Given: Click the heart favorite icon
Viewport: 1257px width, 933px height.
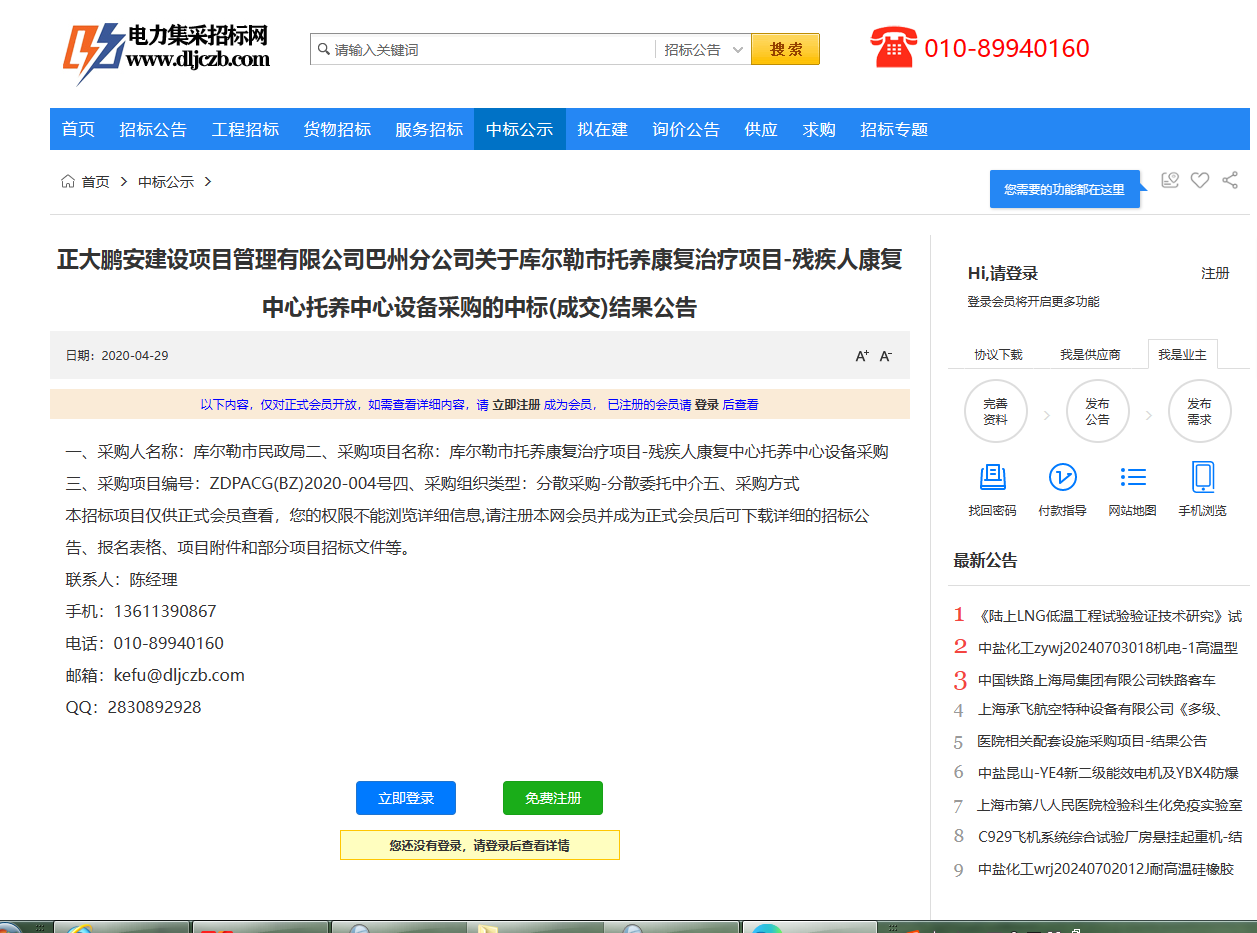Looking at the screenshot, I should point(1200,180).
